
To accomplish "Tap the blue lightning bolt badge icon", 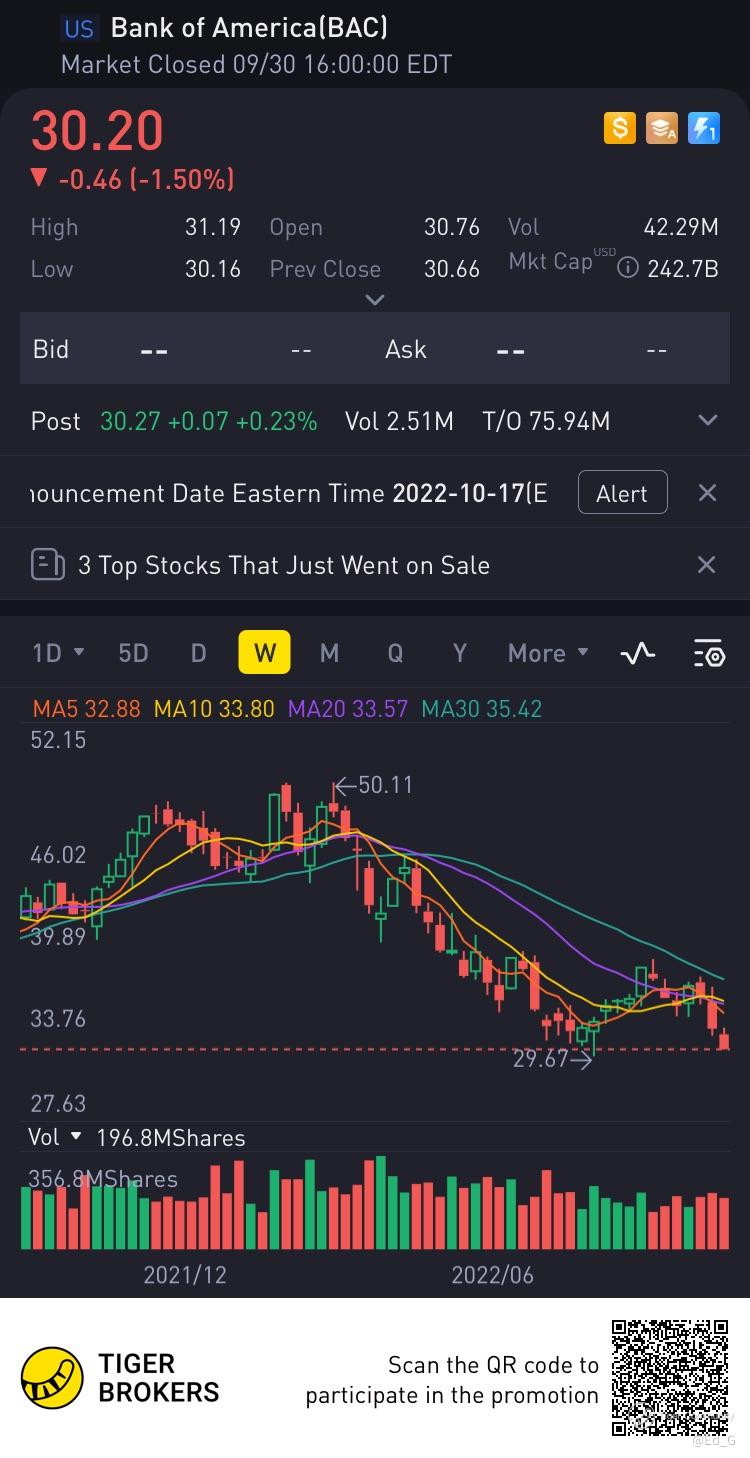I will [x=704, y=128].
